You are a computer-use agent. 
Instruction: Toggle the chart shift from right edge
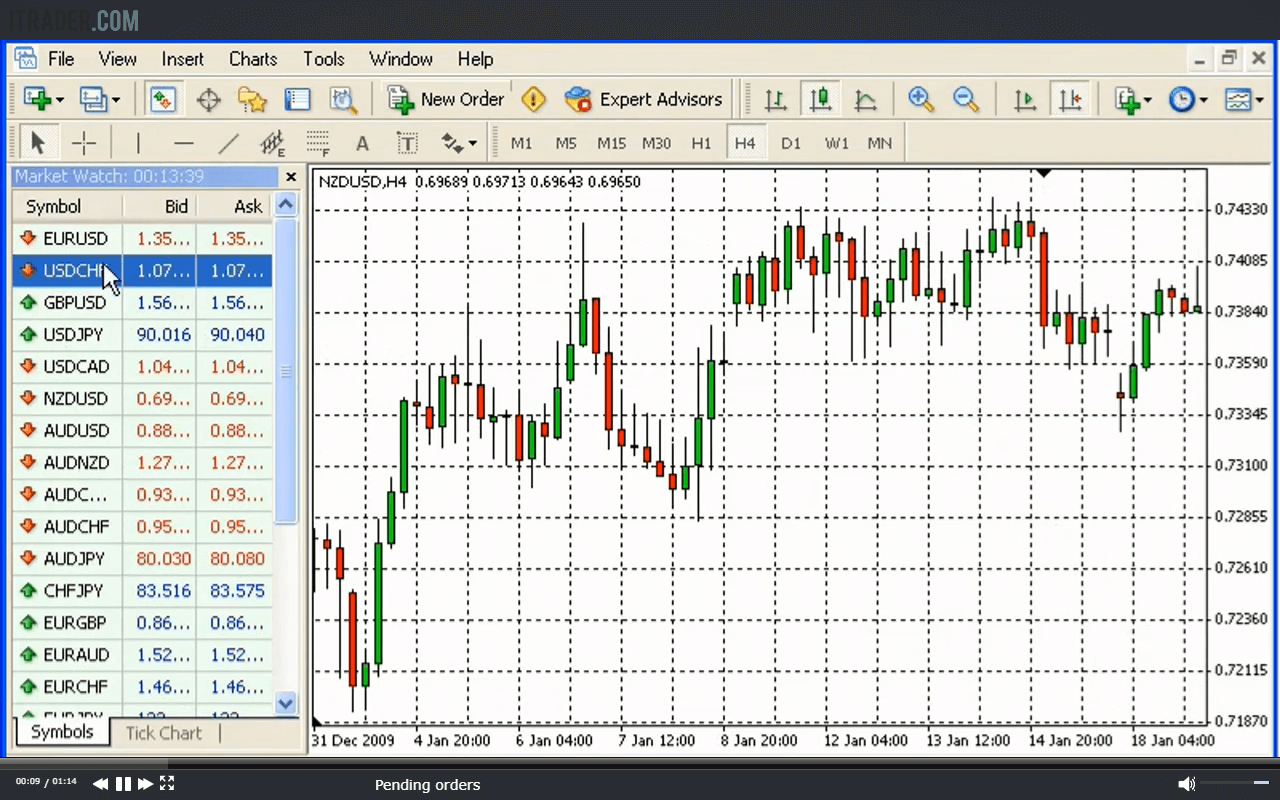click(x=1072, y=99)
